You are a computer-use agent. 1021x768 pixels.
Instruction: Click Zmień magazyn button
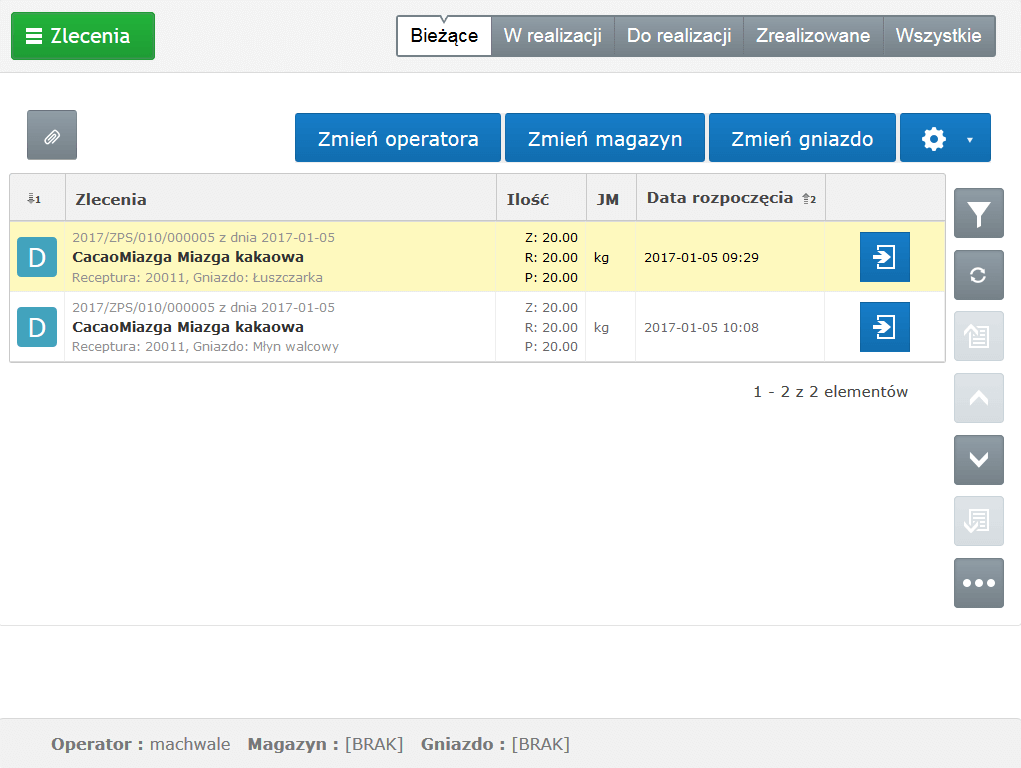(x=605, y=138)
